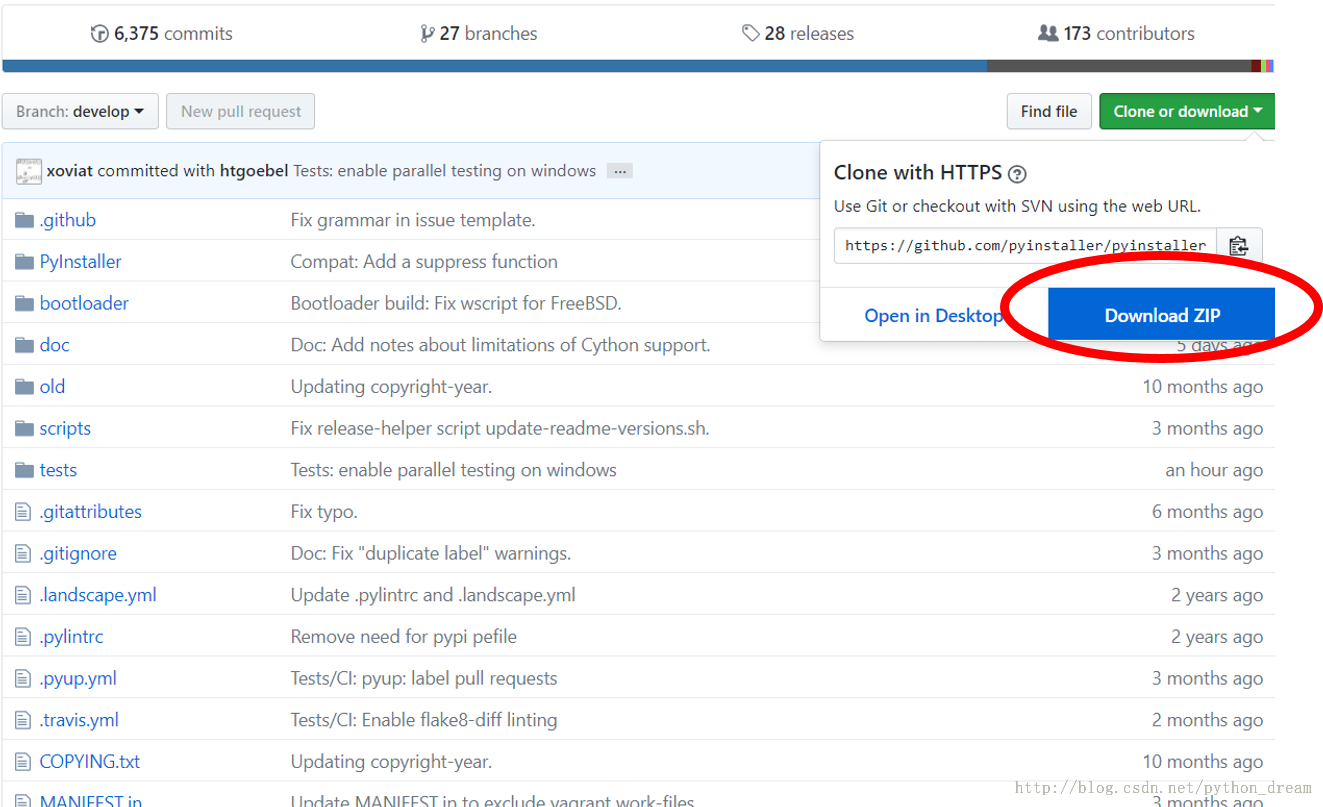Click the tests folder icon
This screenshot has height=807, width=1323.
(25, 470)
